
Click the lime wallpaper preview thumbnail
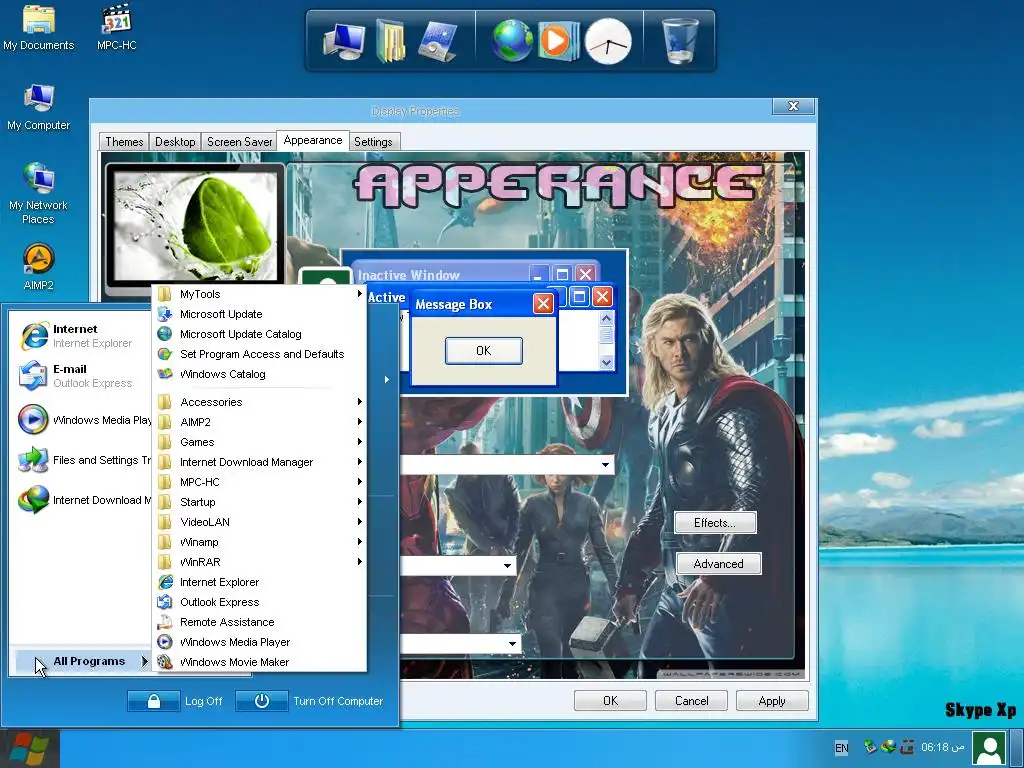coord(195,225)
